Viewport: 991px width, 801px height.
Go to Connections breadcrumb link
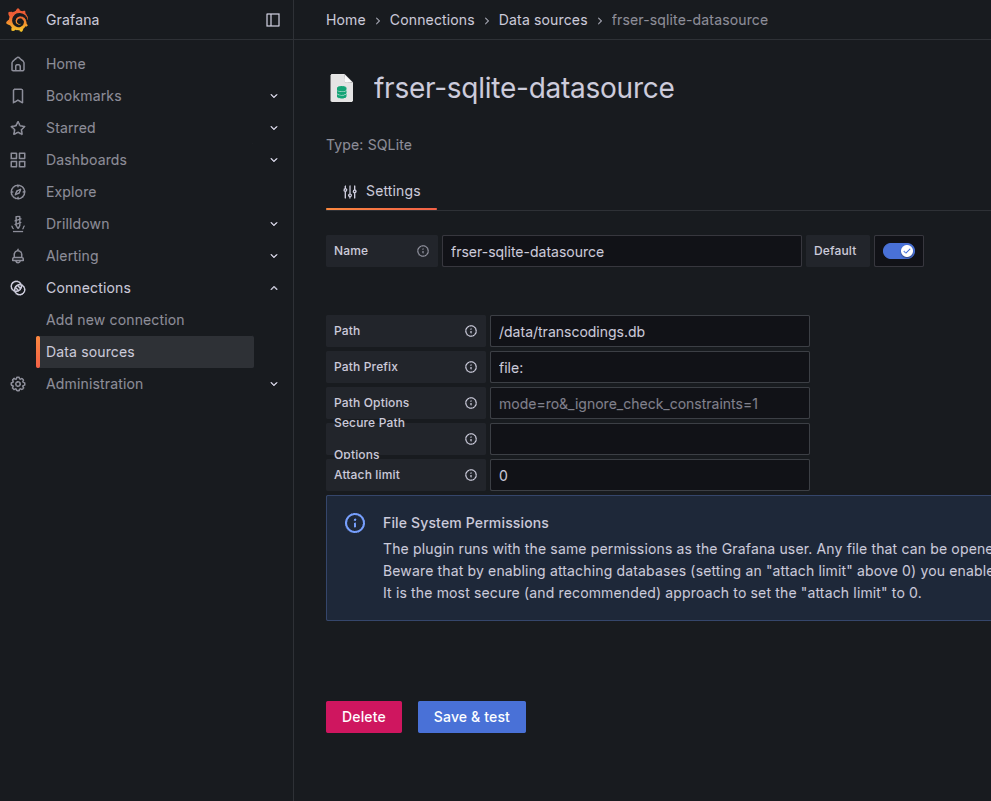click(432, 20)
